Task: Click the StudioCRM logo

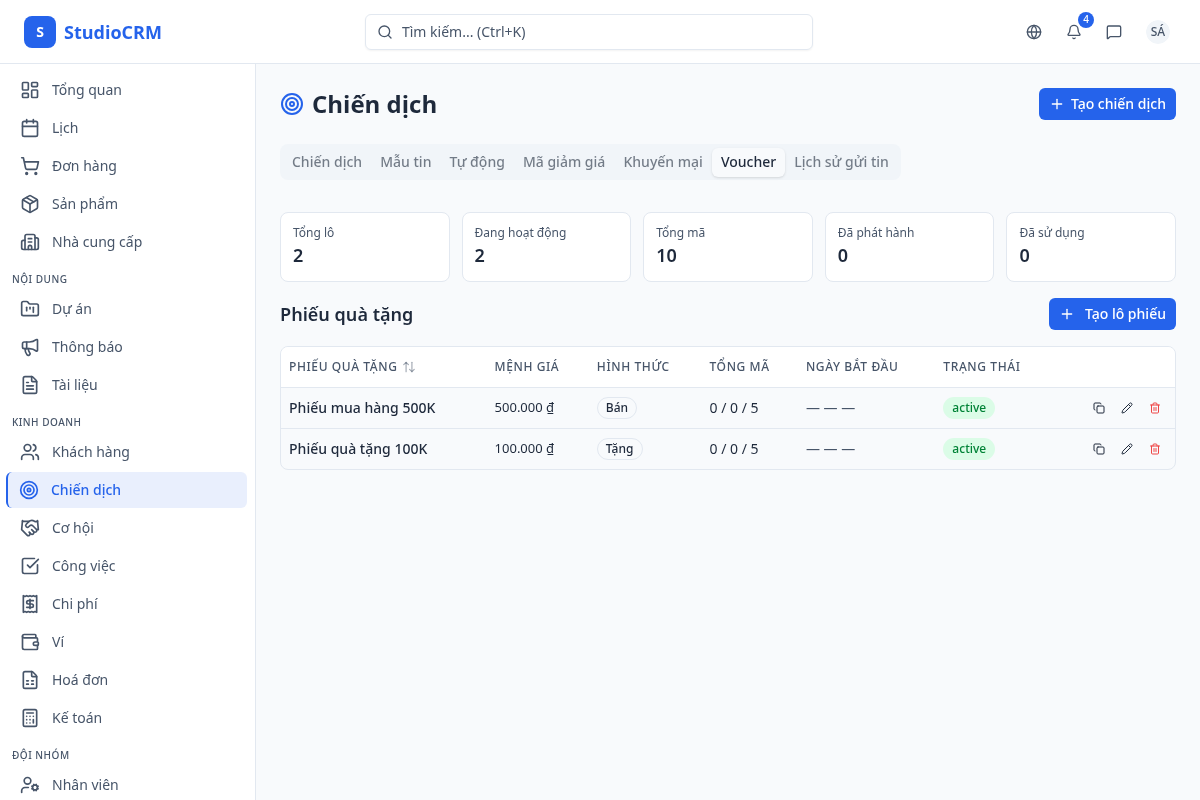Action: coord(93,32)
